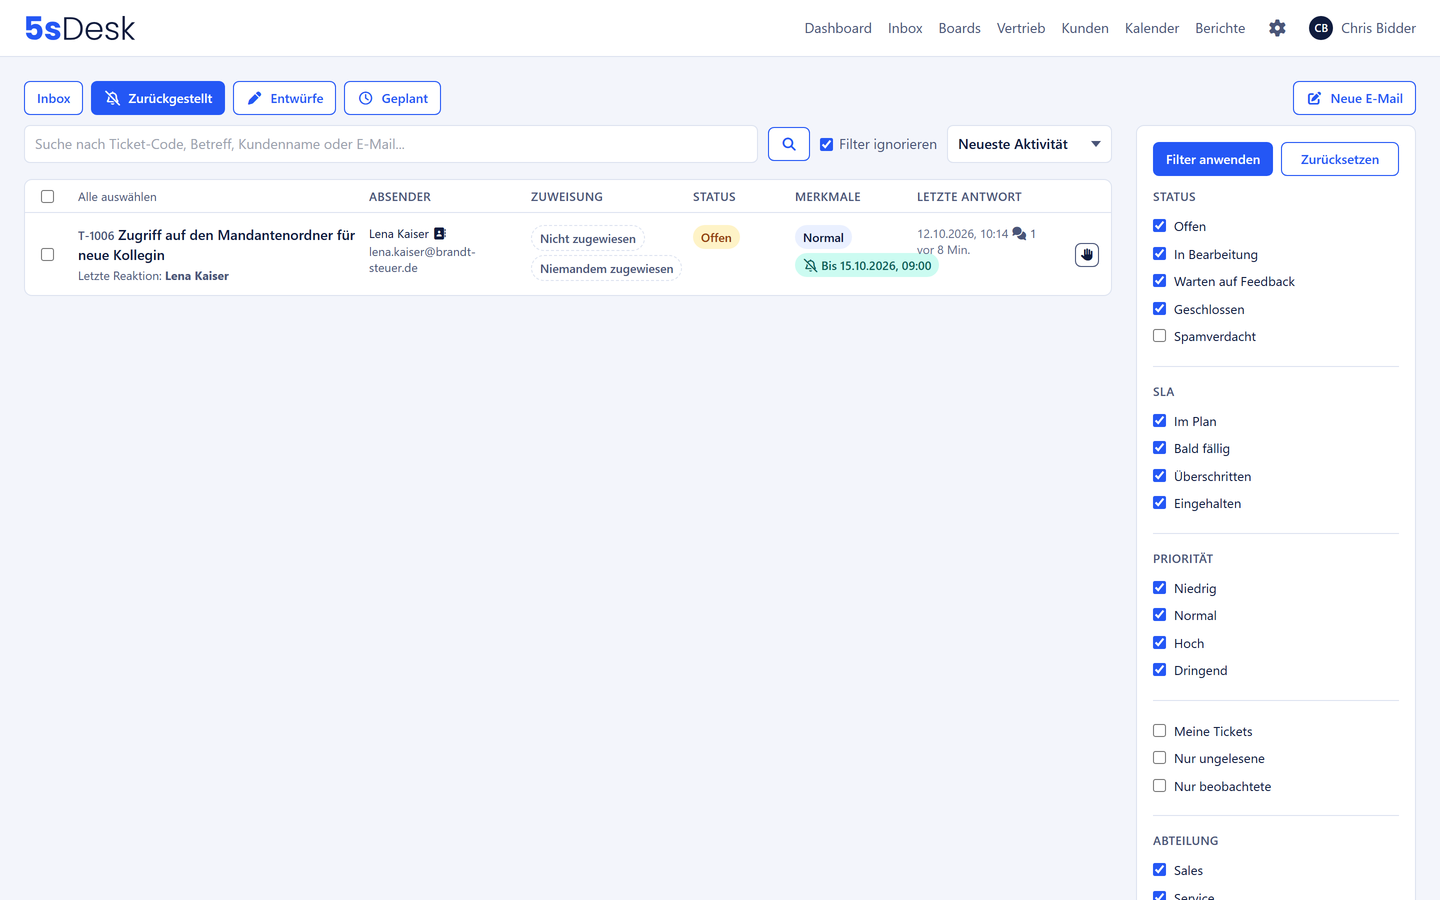Switch to the Zurückgestellt tab

click(158, 98)
